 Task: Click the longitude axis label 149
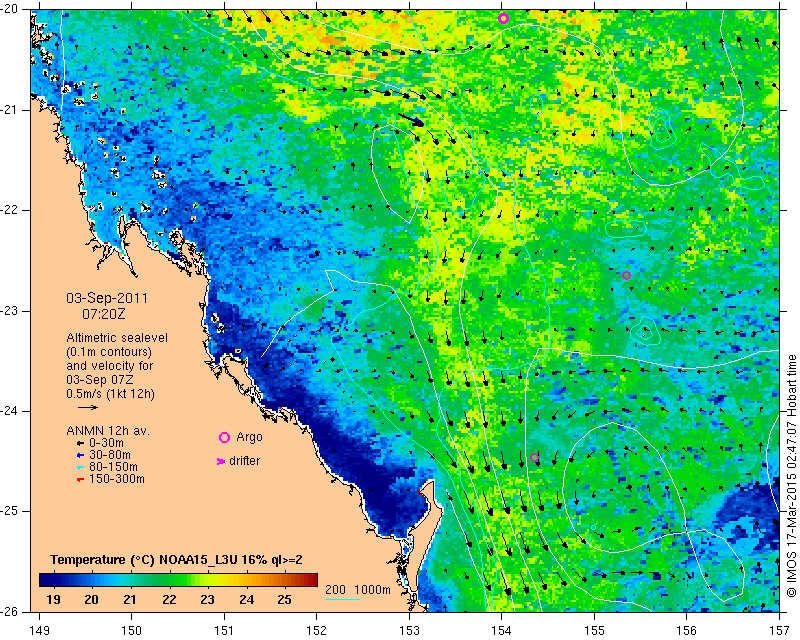click(39, 630)
